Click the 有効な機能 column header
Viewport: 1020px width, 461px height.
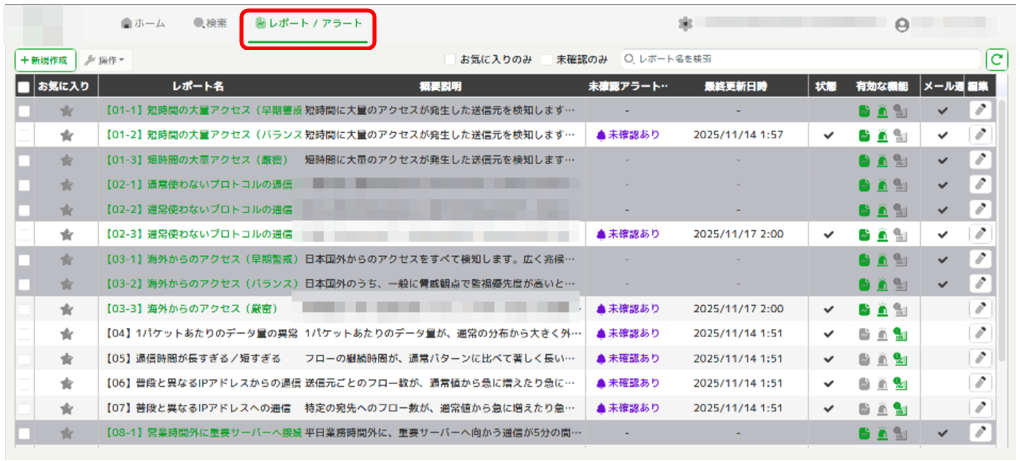point(882,86)
